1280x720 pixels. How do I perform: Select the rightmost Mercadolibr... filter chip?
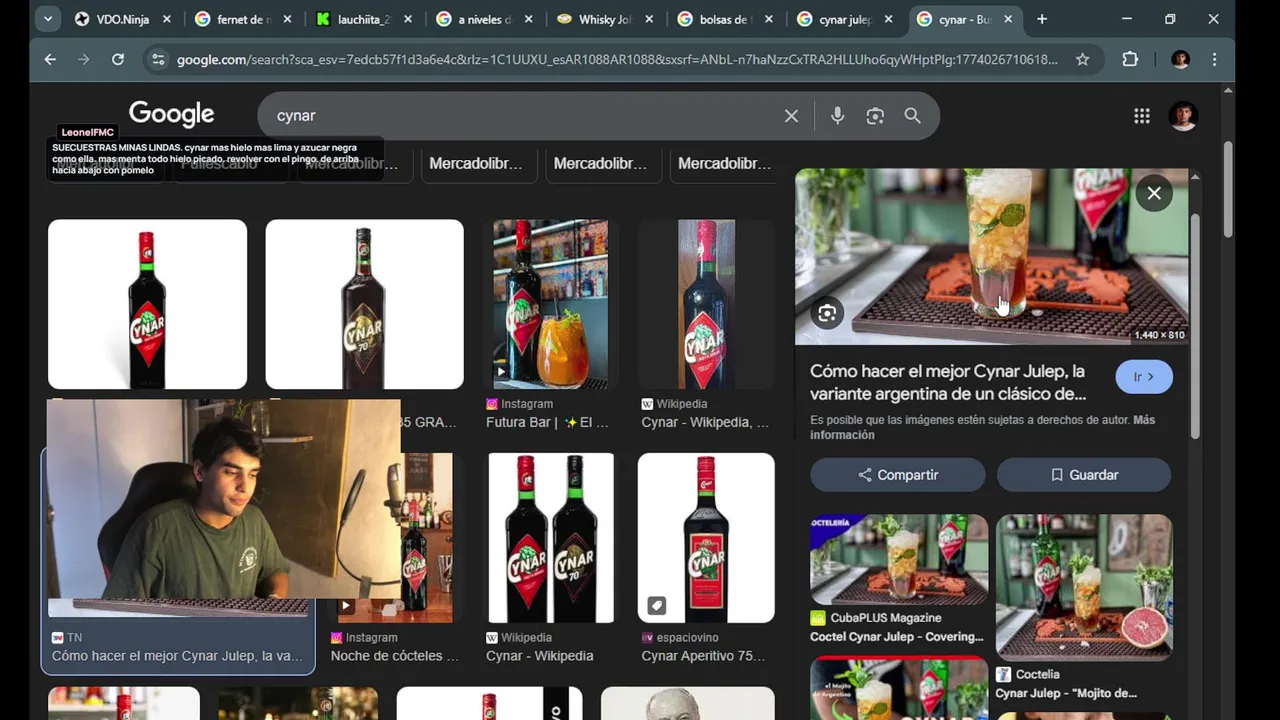click(724, 163)
